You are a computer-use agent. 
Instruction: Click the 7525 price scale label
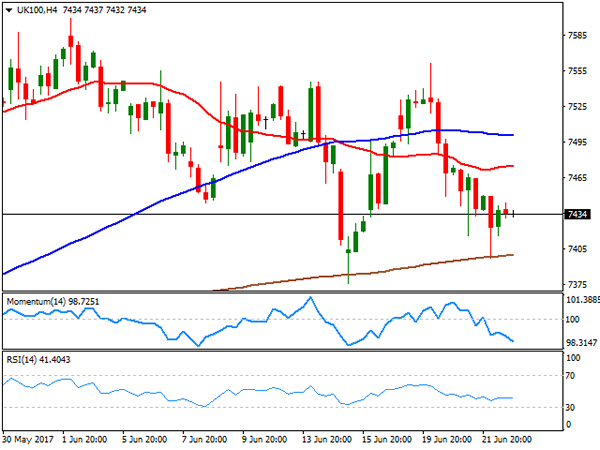pos(577,107)
